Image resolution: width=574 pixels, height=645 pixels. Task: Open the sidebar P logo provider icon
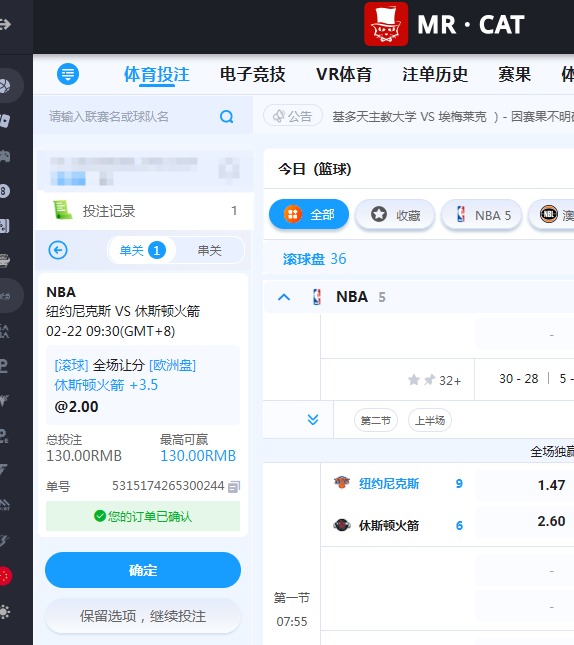click(4, 365)
